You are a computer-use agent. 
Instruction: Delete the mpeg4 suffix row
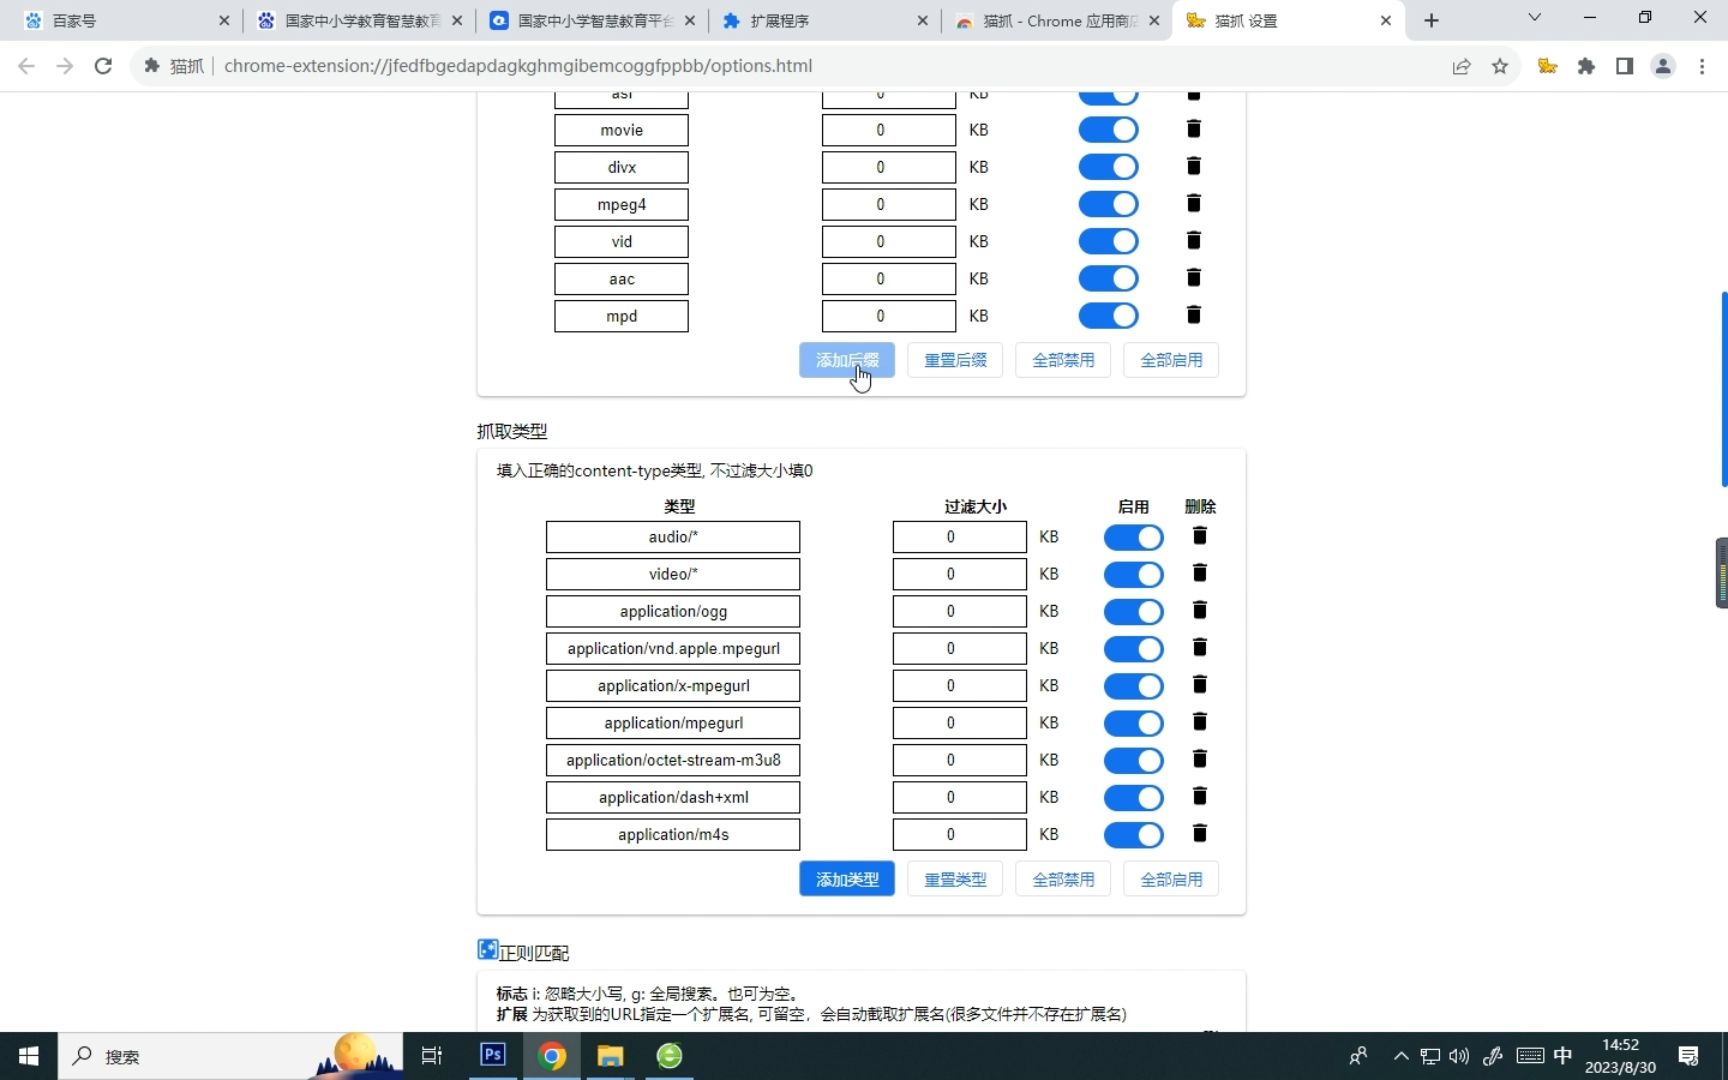click(x=1193, y=203)
